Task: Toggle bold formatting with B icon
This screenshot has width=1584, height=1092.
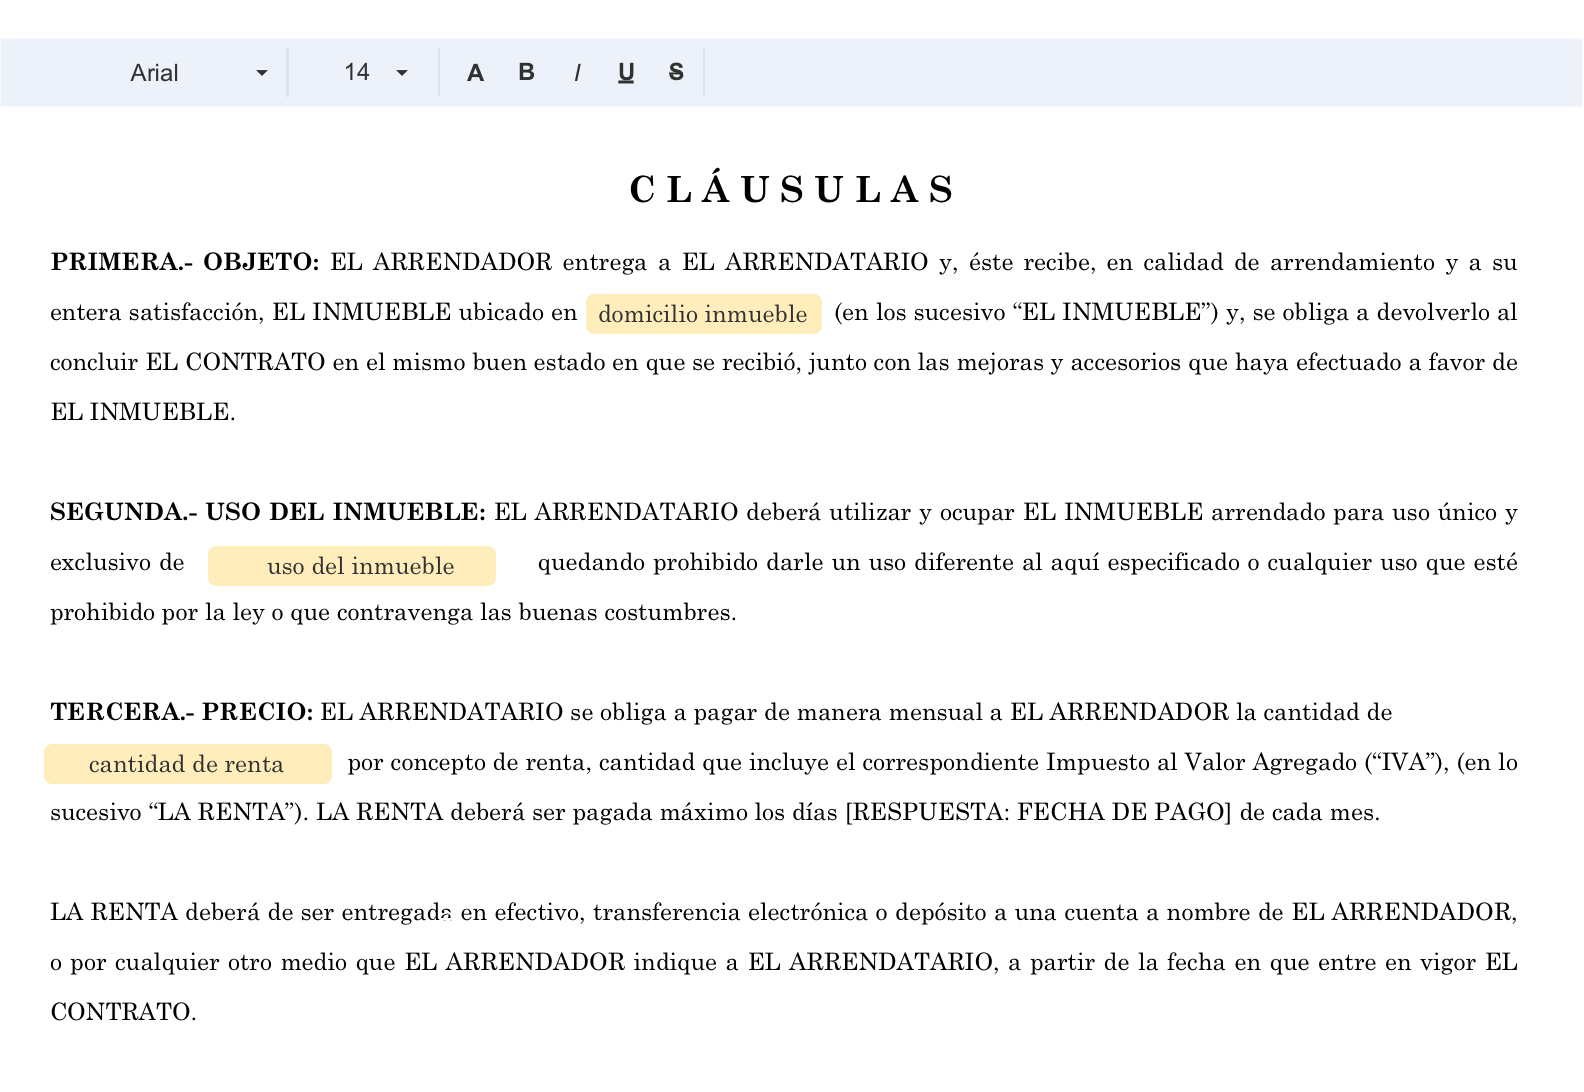Action: tap(526, 72)
